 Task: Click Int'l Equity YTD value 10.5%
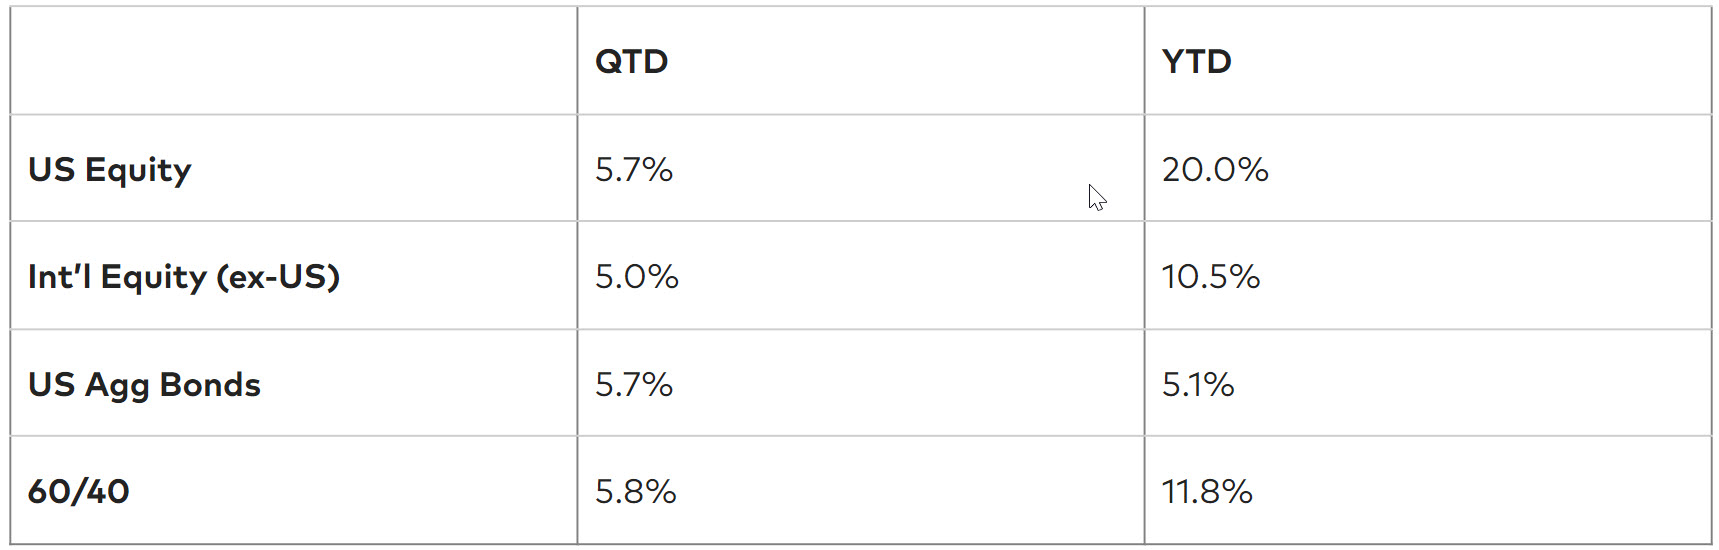pos(1211,276)
